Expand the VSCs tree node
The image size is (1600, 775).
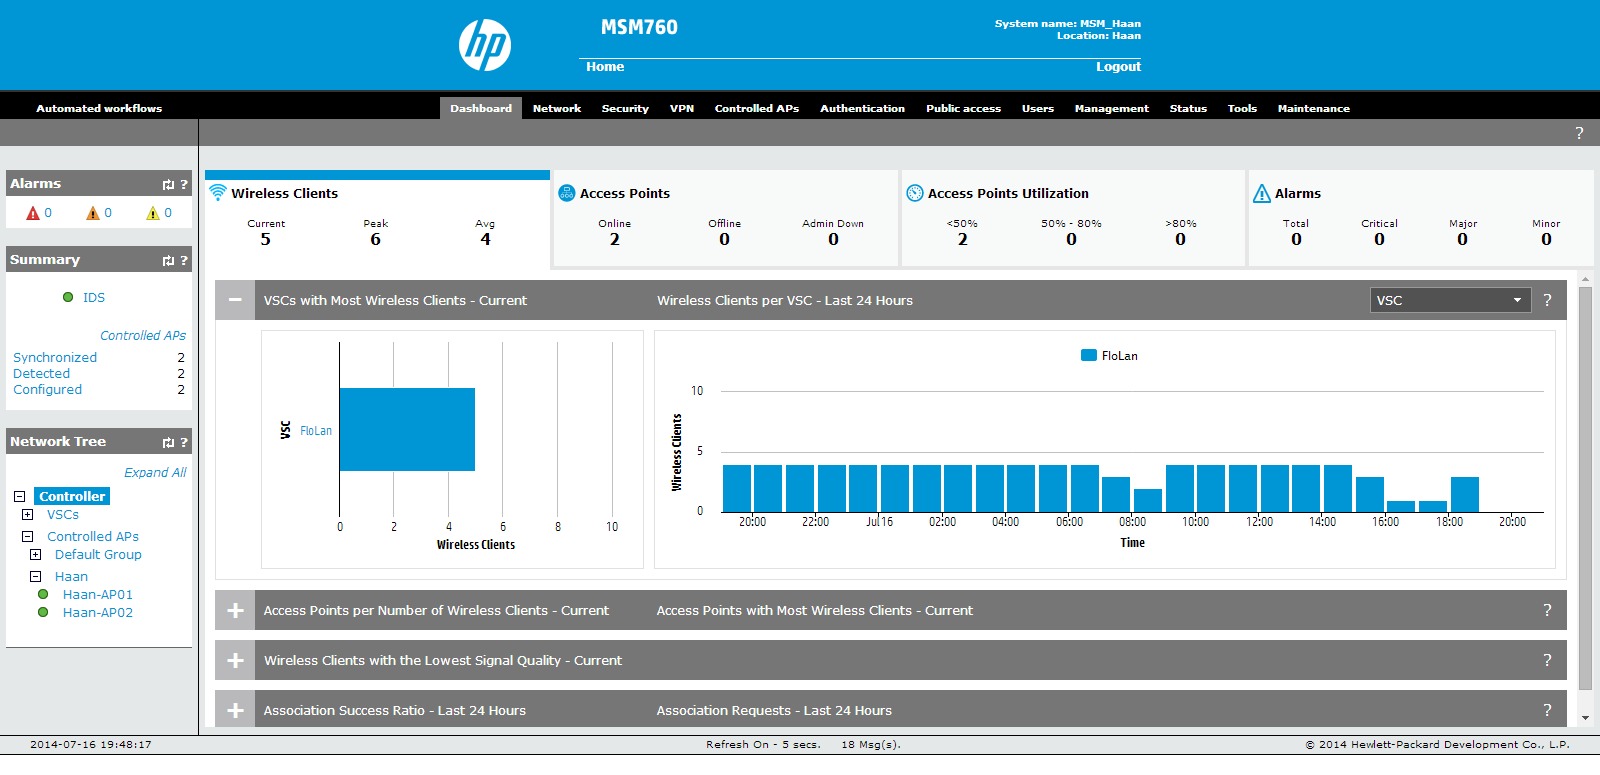(27, 515)
